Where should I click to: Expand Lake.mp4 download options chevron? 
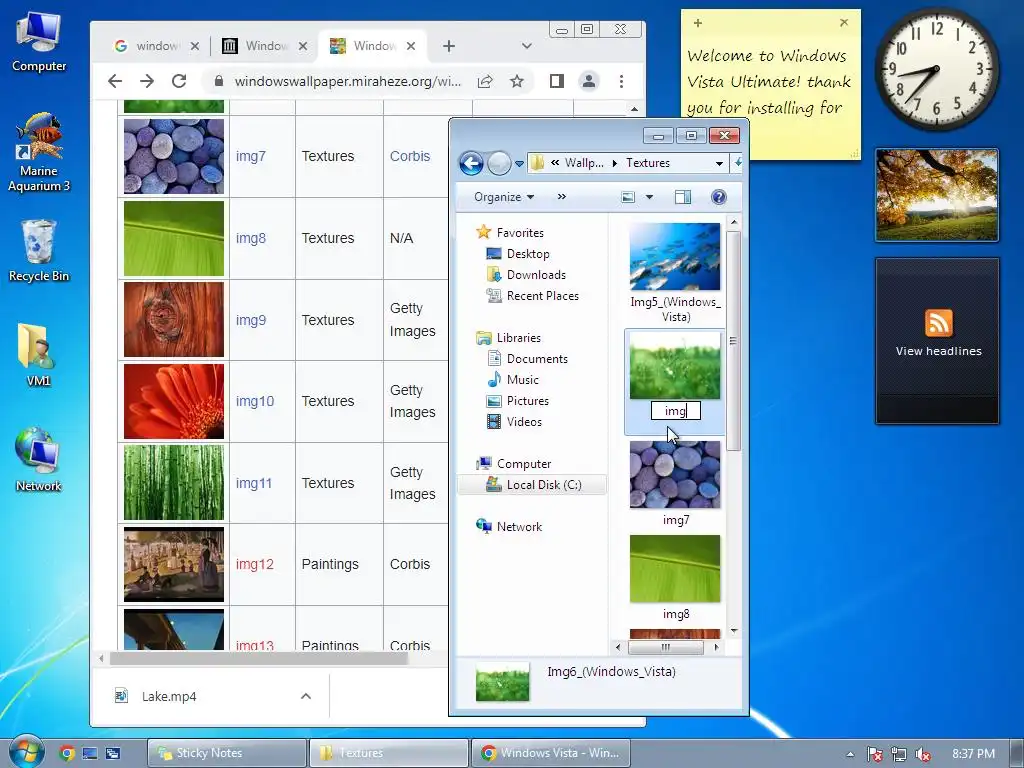[306, 696]
